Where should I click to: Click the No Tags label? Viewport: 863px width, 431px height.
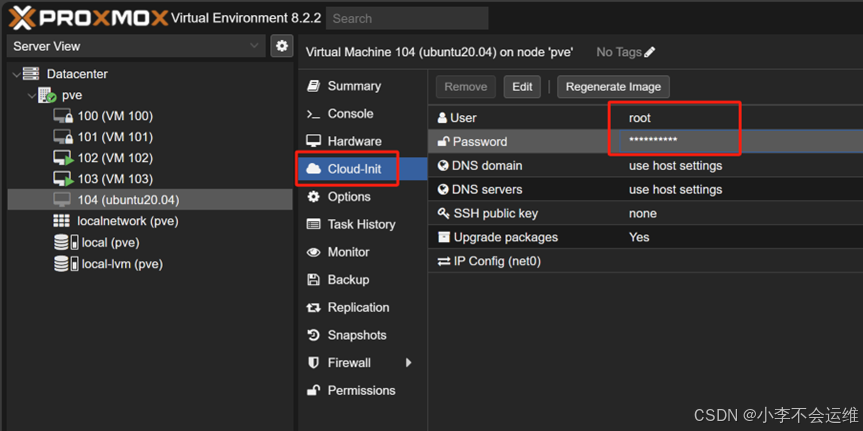[619, 52]
